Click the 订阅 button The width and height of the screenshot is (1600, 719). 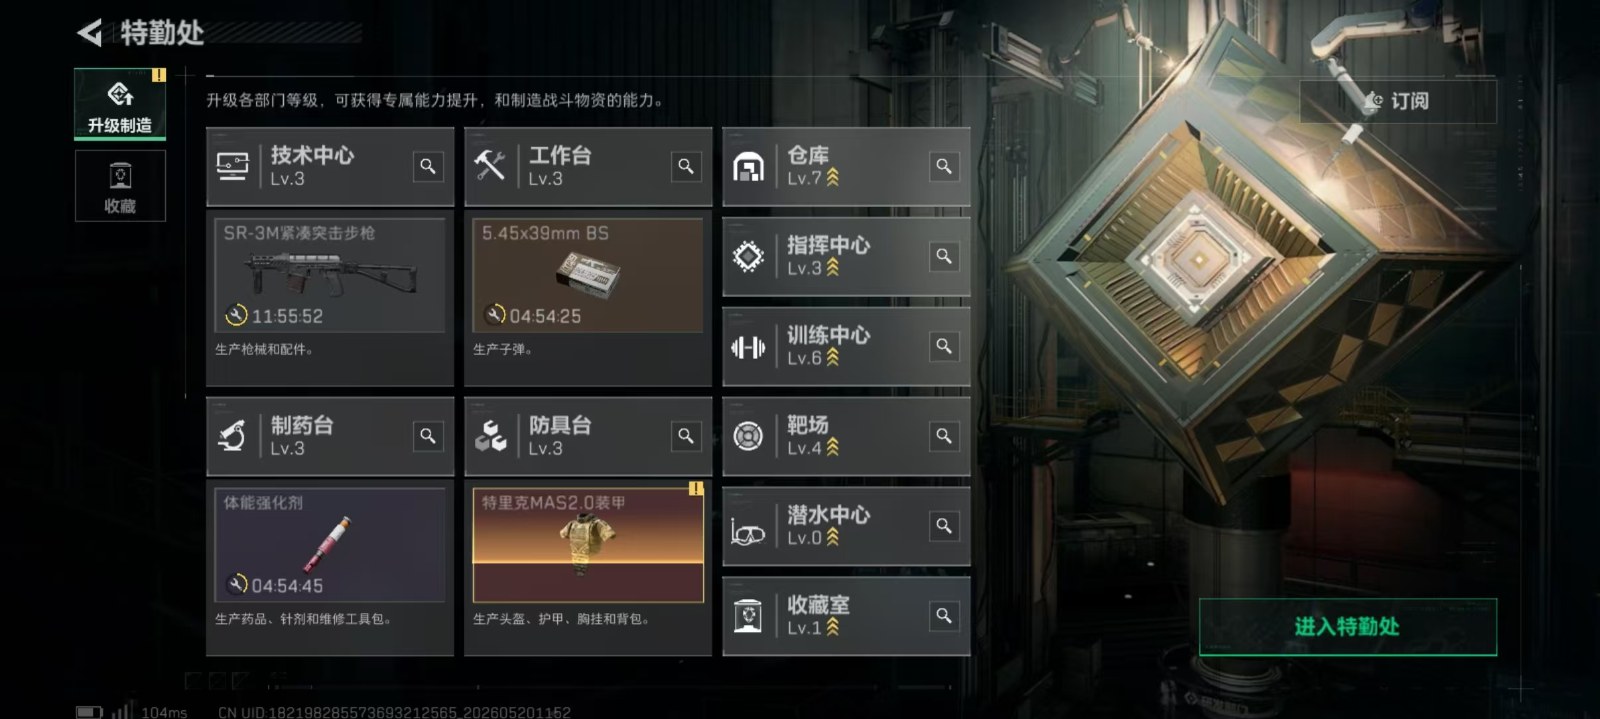pos(1398,101)
